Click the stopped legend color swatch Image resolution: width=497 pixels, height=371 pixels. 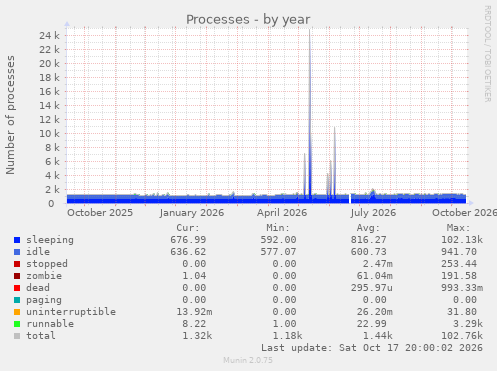point(17,264)
